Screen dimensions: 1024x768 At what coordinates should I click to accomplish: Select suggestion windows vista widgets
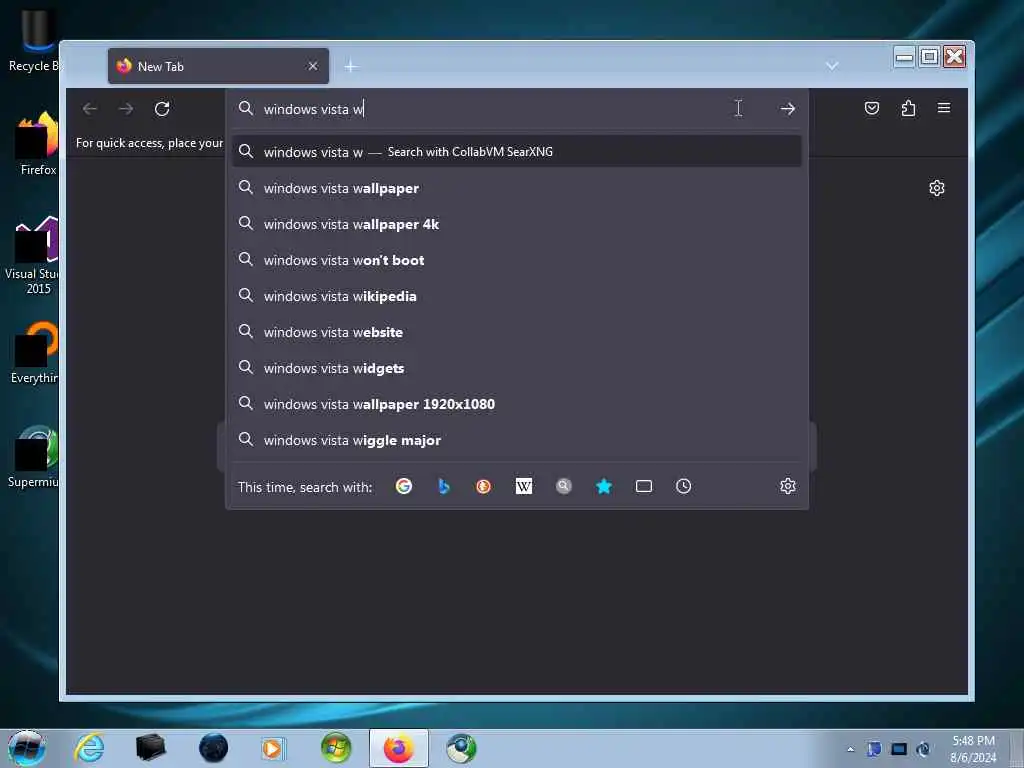[x=517, y=368]
